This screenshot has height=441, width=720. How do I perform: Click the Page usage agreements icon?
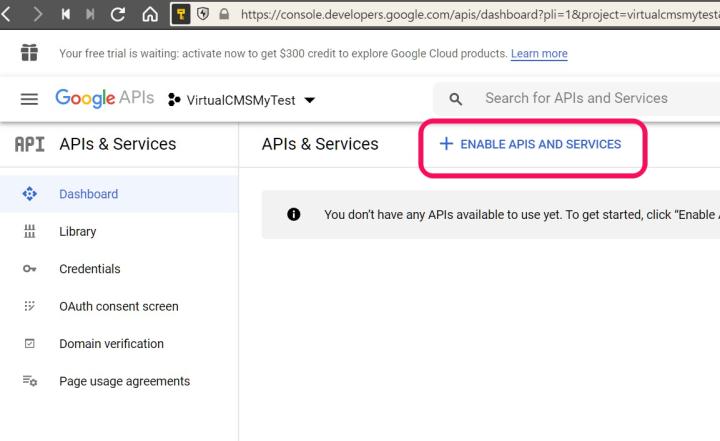click(x=29, y=381)
